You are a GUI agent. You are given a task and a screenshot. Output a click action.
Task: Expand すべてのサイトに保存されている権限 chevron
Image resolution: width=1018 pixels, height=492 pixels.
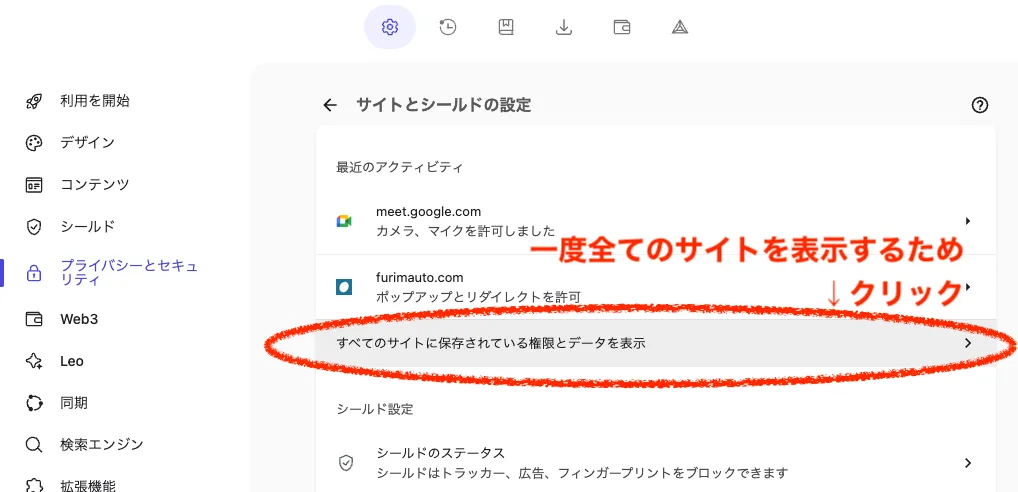point(968,343)
